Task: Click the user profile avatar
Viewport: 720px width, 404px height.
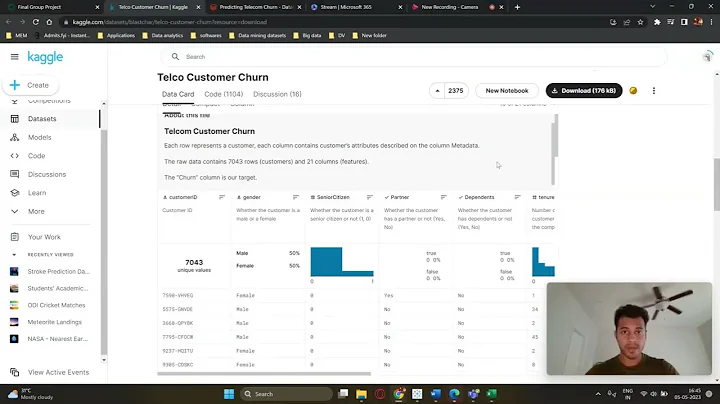Action: tap(707, 56)
